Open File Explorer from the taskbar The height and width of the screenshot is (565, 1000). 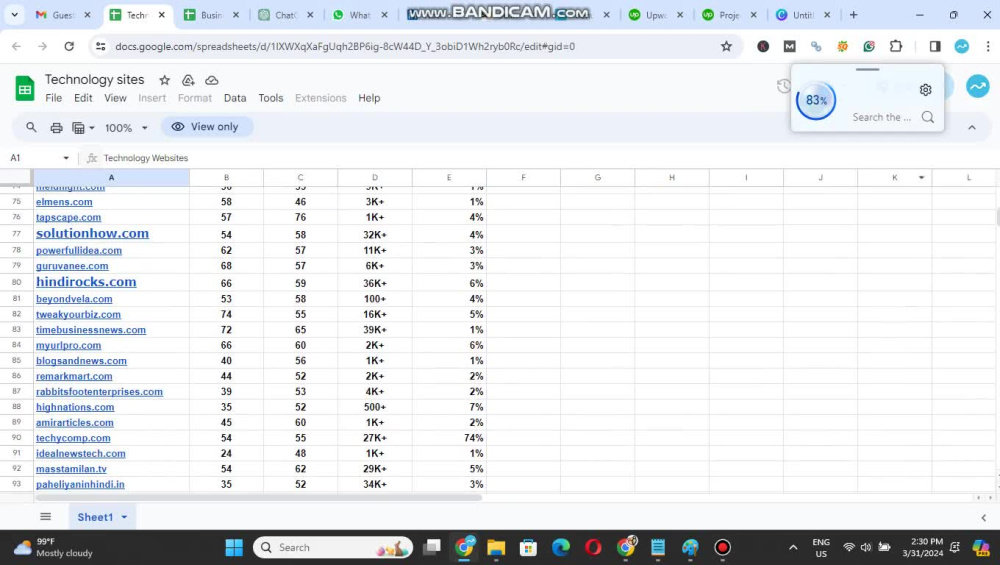496,547
